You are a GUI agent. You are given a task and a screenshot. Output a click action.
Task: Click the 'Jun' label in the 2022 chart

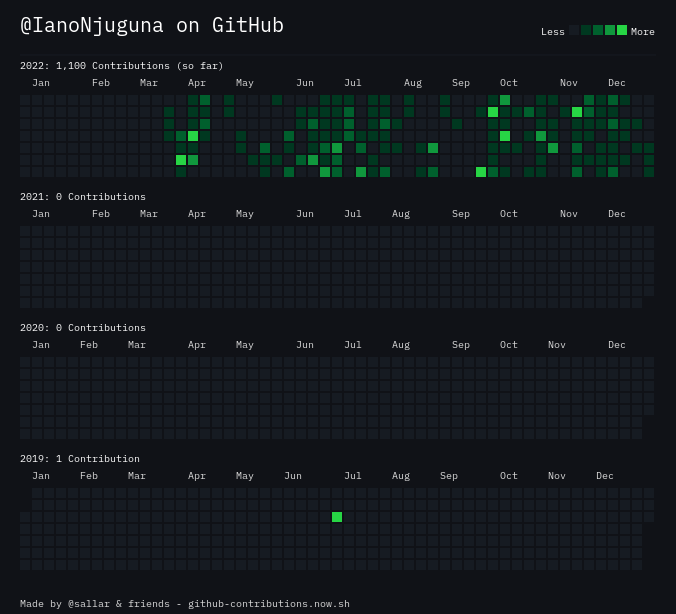pos(305,83)
